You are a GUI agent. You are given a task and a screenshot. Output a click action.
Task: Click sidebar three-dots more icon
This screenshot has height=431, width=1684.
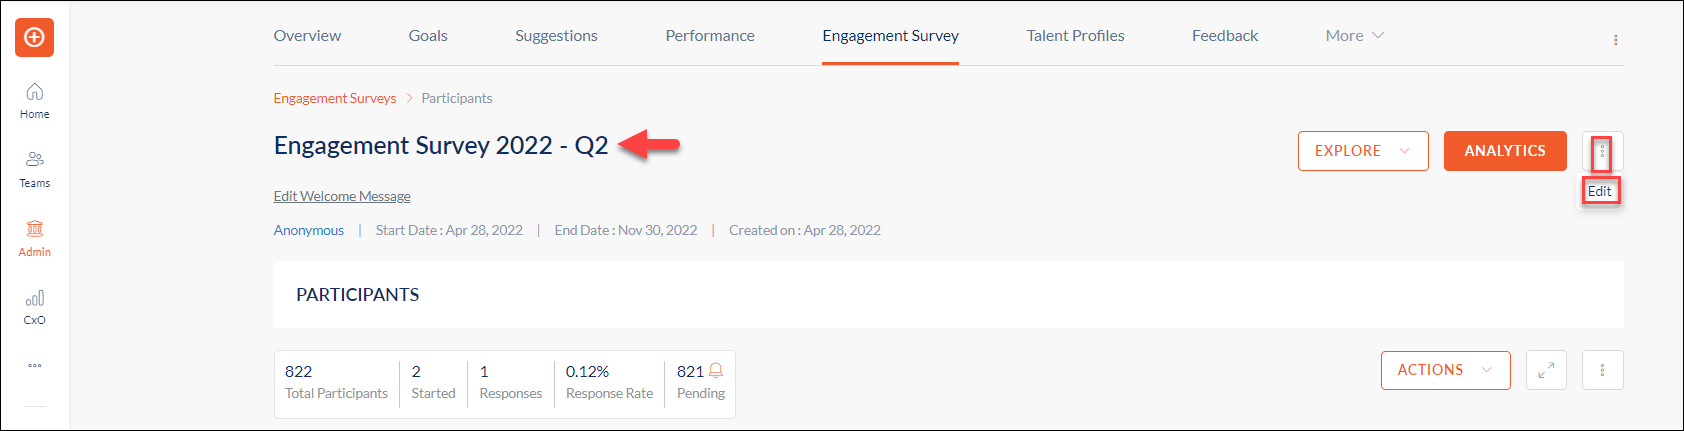(34, 365)
